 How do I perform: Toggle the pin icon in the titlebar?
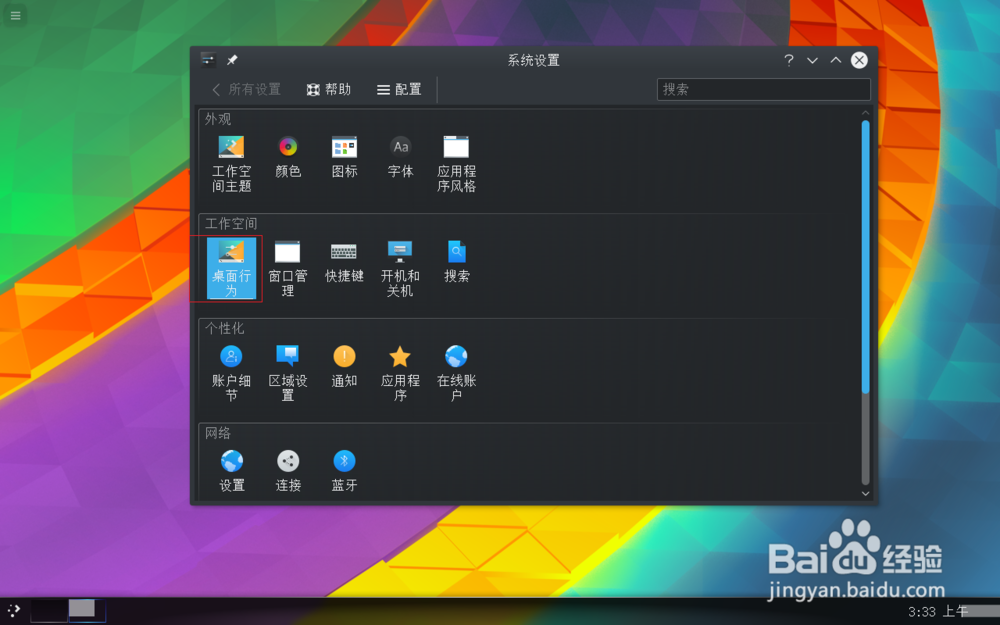[231, 60]
